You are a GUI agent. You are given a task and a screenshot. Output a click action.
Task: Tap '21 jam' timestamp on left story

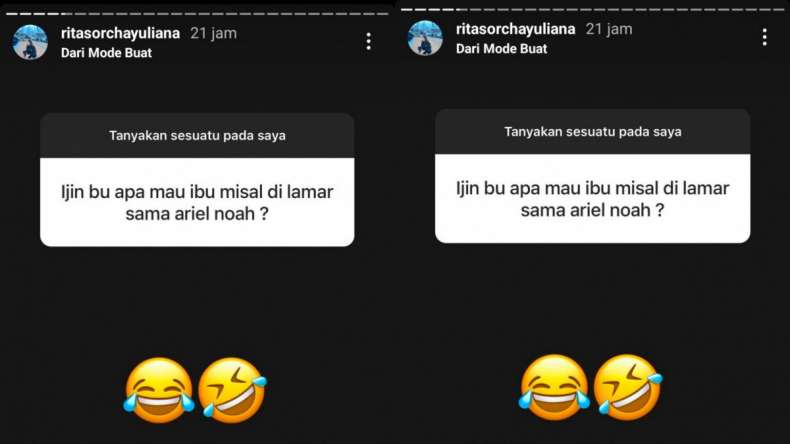[214, 33]
